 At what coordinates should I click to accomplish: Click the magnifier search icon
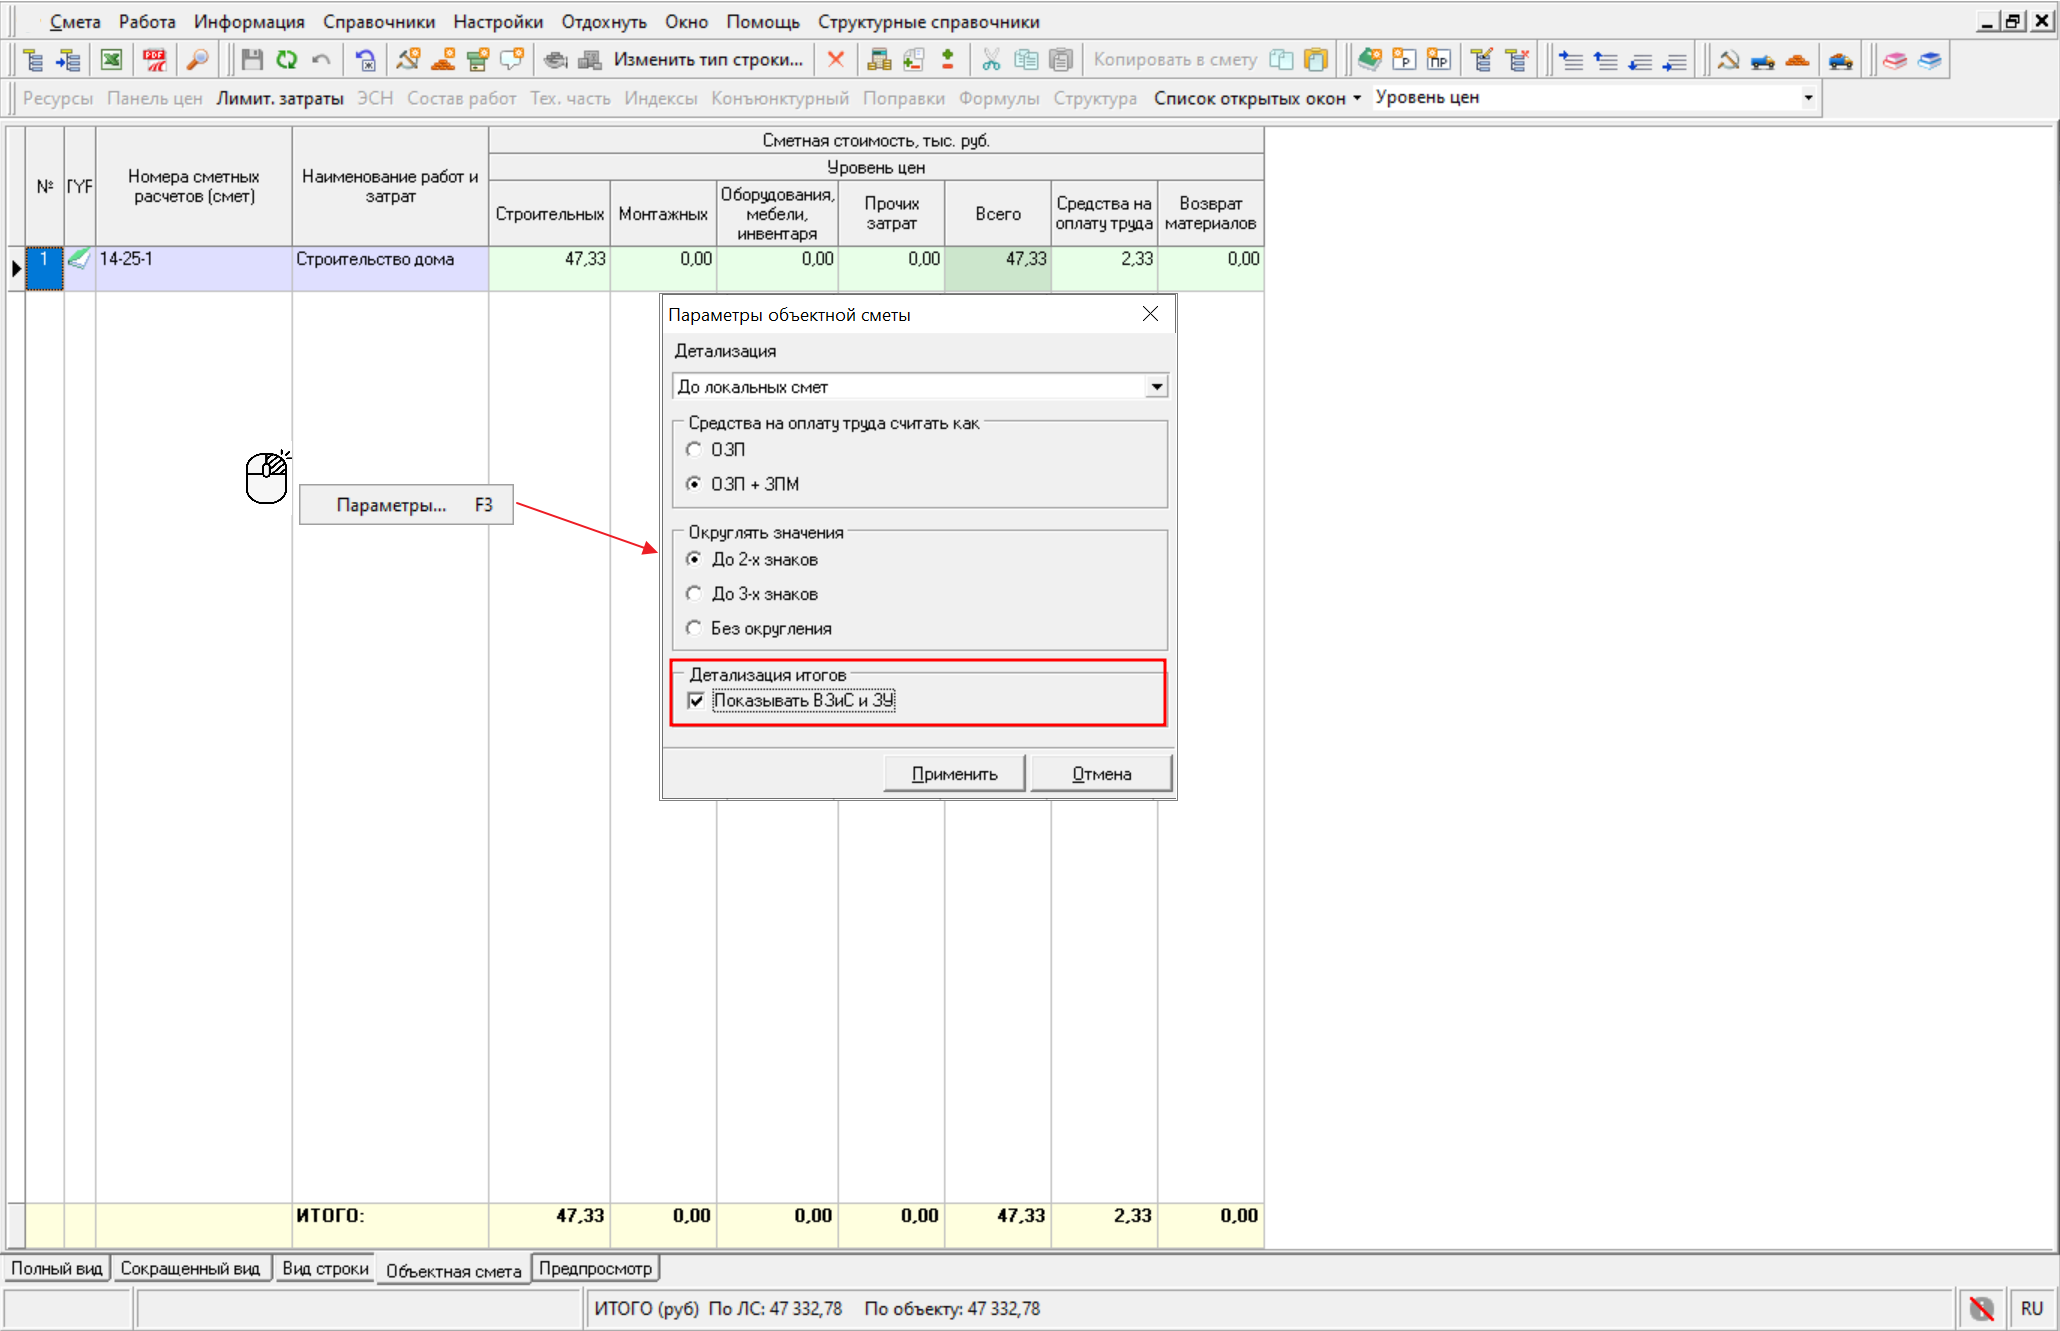coord(198,60)
